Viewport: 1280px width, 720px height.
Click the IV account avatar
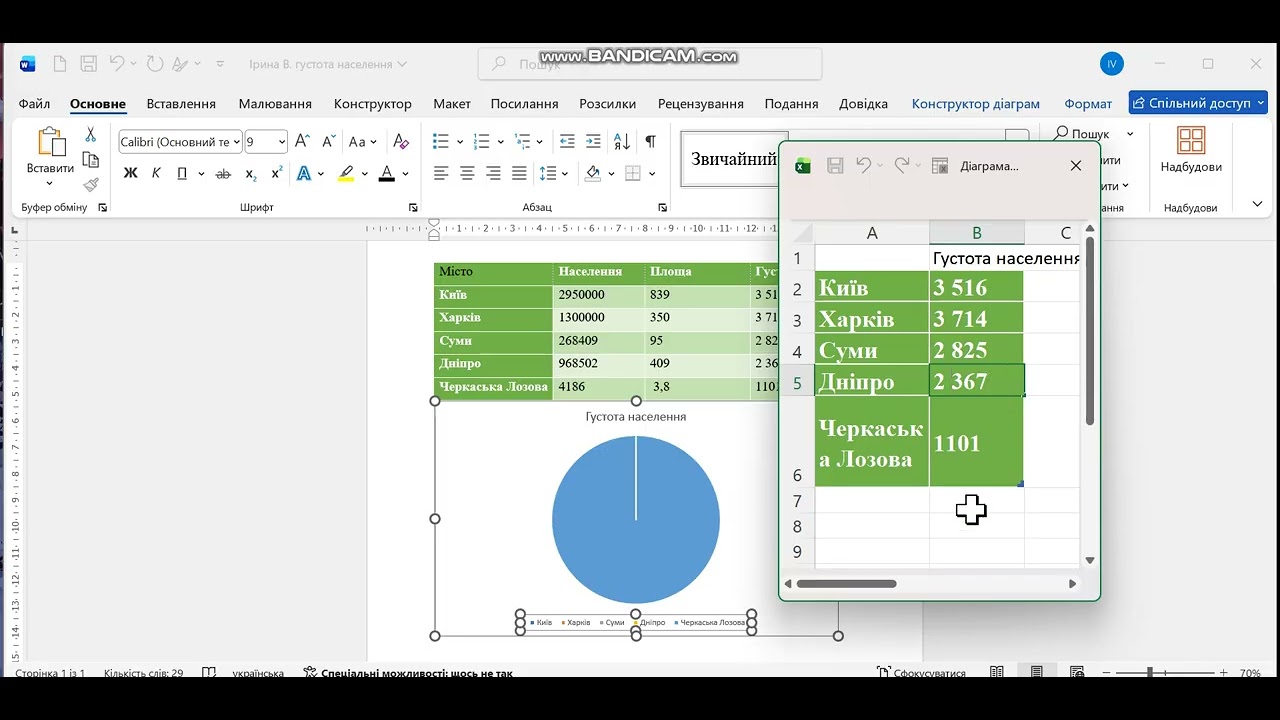click(1111, 64)
